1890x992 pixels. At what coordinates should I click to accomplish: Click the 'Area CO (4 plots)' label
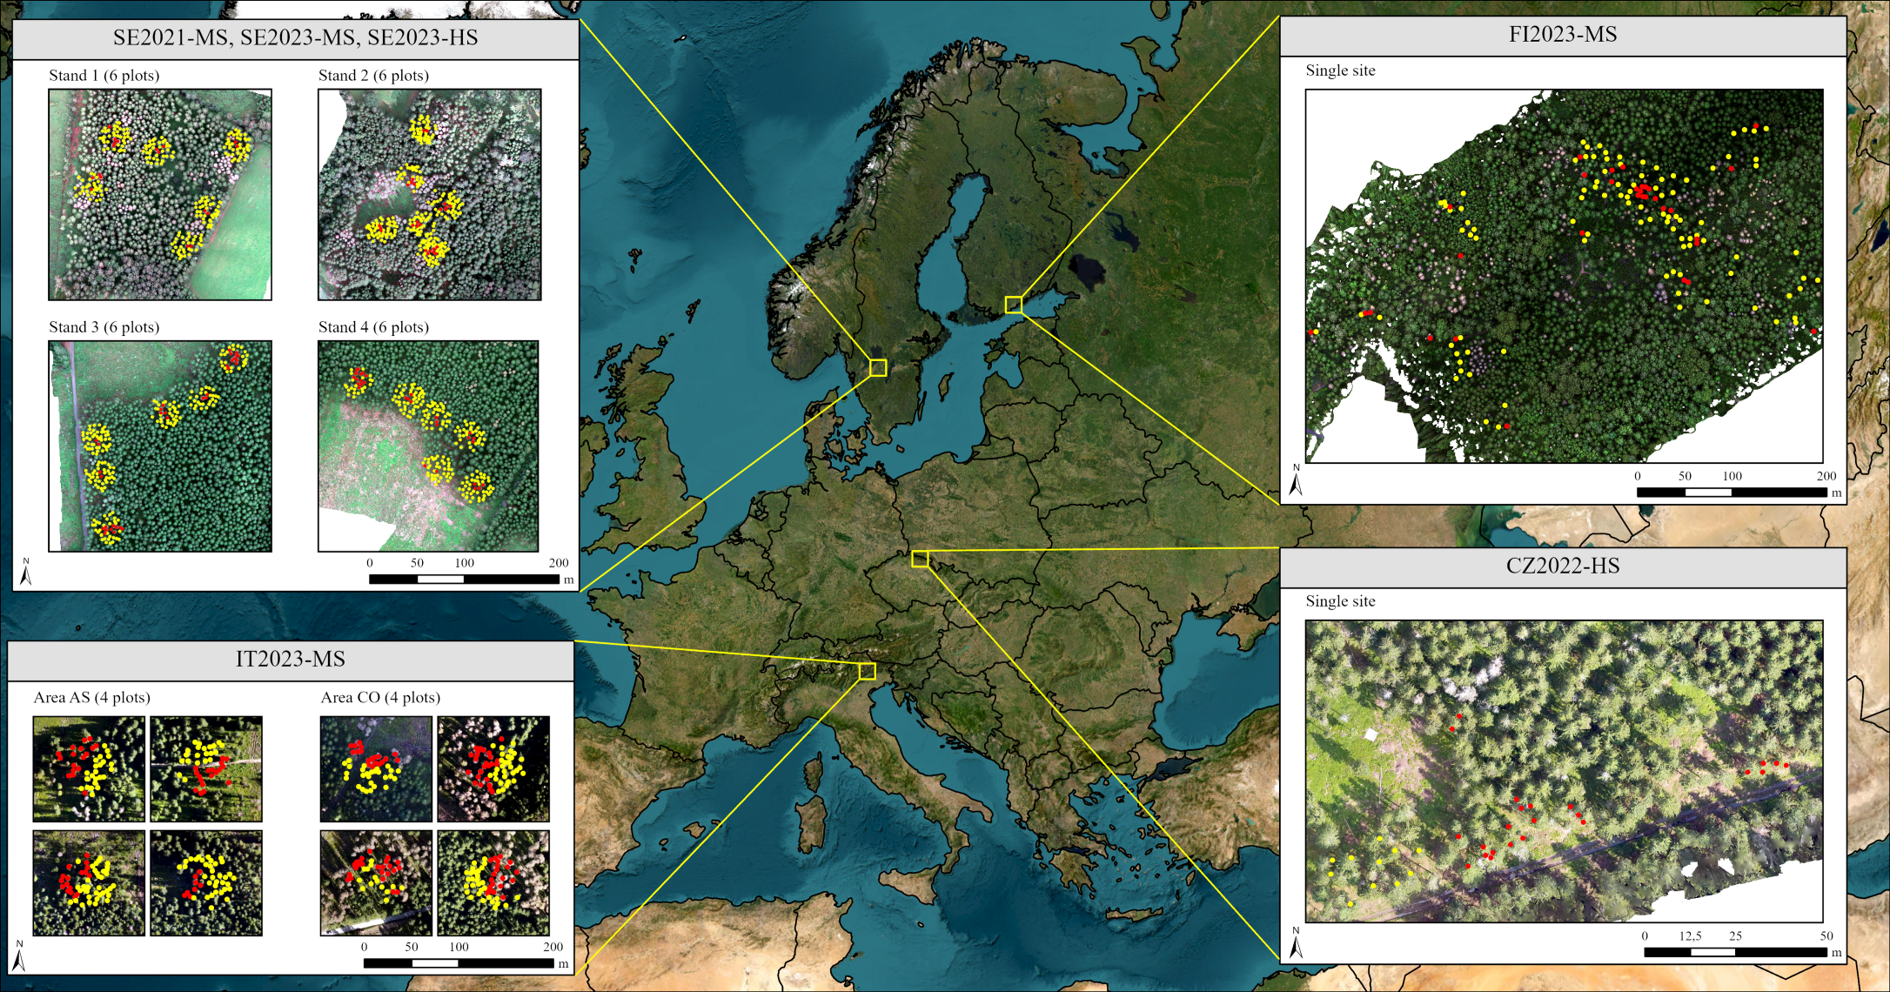point(380,697)
